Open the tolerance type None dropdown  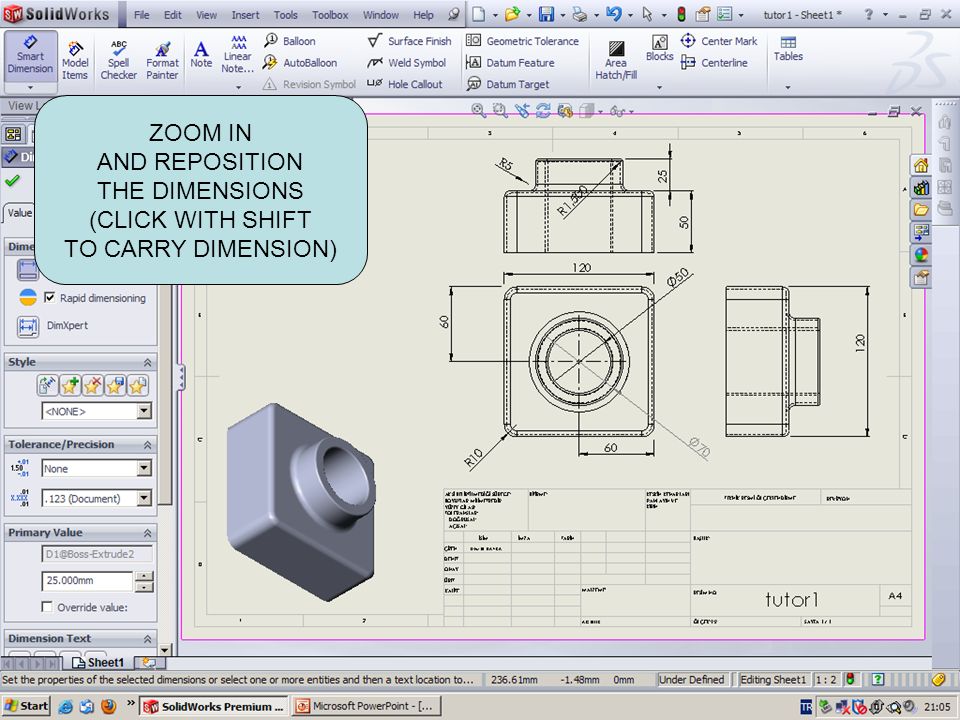144,468
